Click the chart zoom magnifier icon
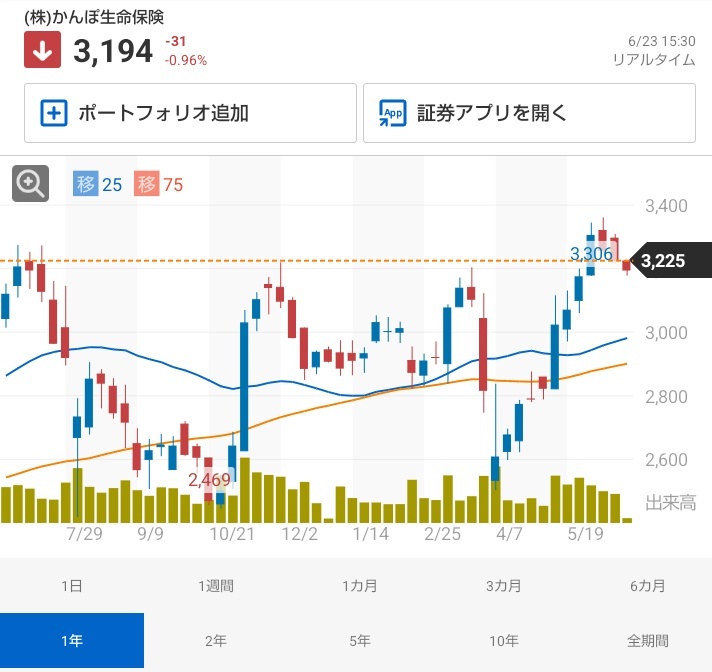 coord(30,183)
